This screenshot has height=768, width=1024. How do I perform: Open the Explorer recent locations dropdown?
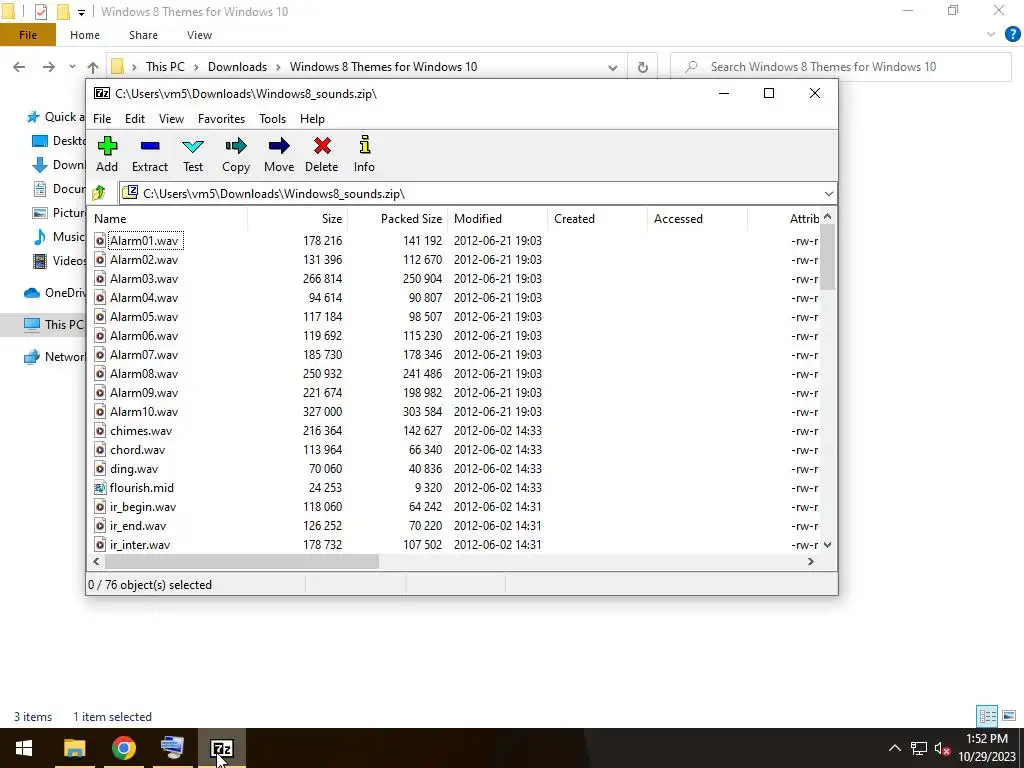click(72, 67)
